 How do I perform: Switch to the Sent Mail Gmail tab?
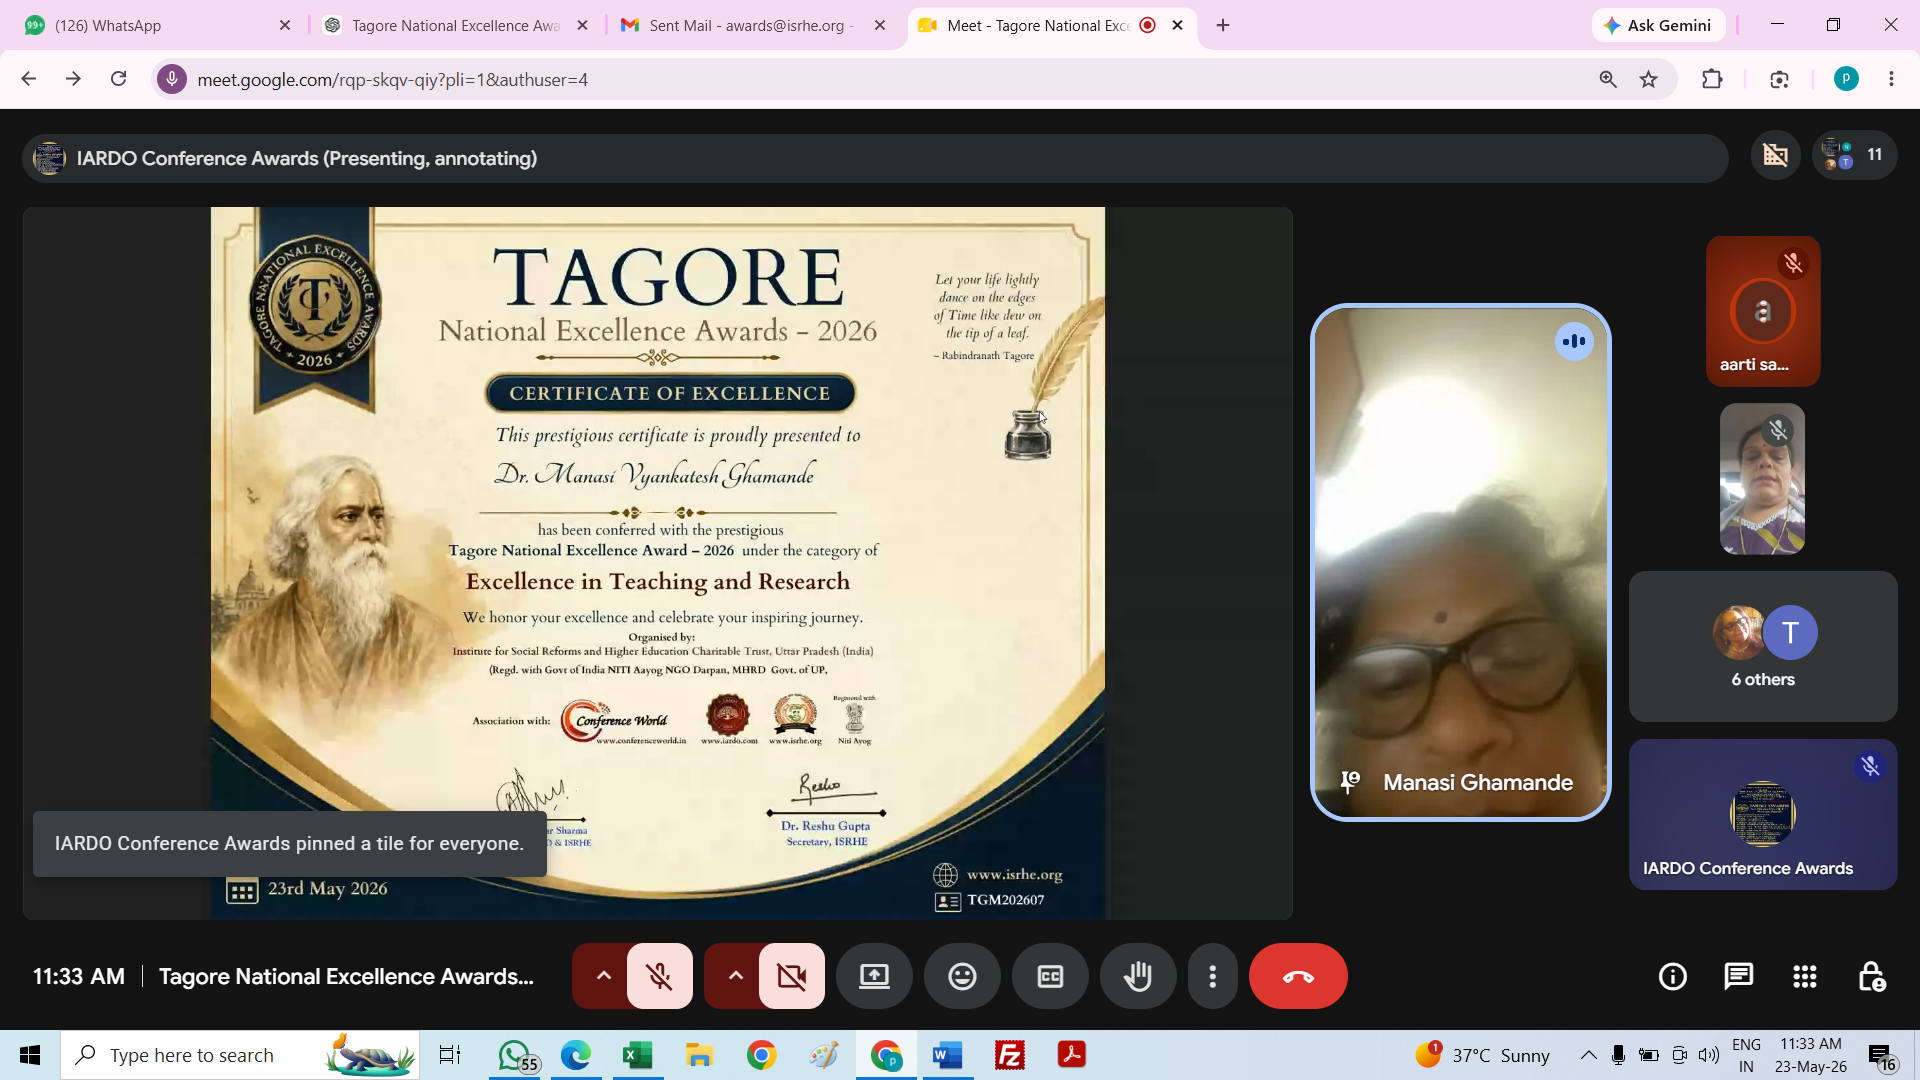pyautogui.click(x=750, y=25)
